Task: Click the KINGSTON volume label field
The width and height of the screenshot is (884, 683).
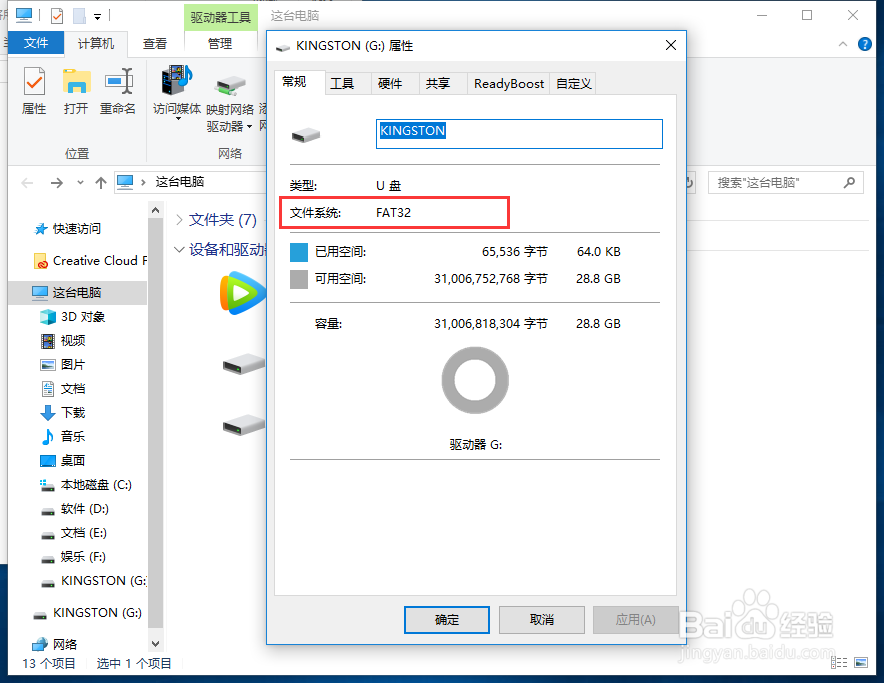Action: click(x=519, y=134)
